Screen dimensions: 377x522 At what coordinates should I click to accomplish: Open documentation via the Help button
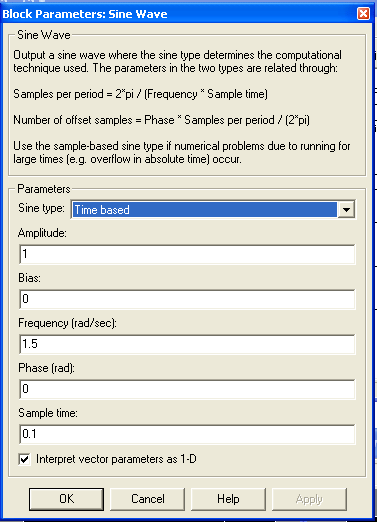point(228,499)
